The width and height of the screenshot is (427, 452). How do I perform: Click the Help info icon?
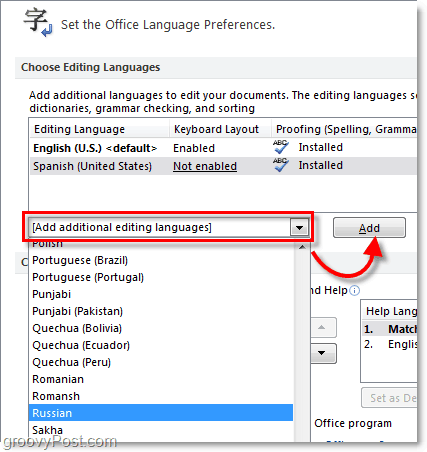[354, 291]
